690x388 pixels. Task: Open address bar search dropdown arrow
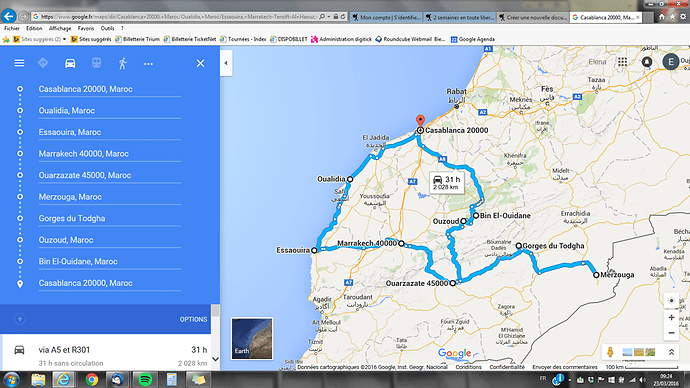pos(329,17)
